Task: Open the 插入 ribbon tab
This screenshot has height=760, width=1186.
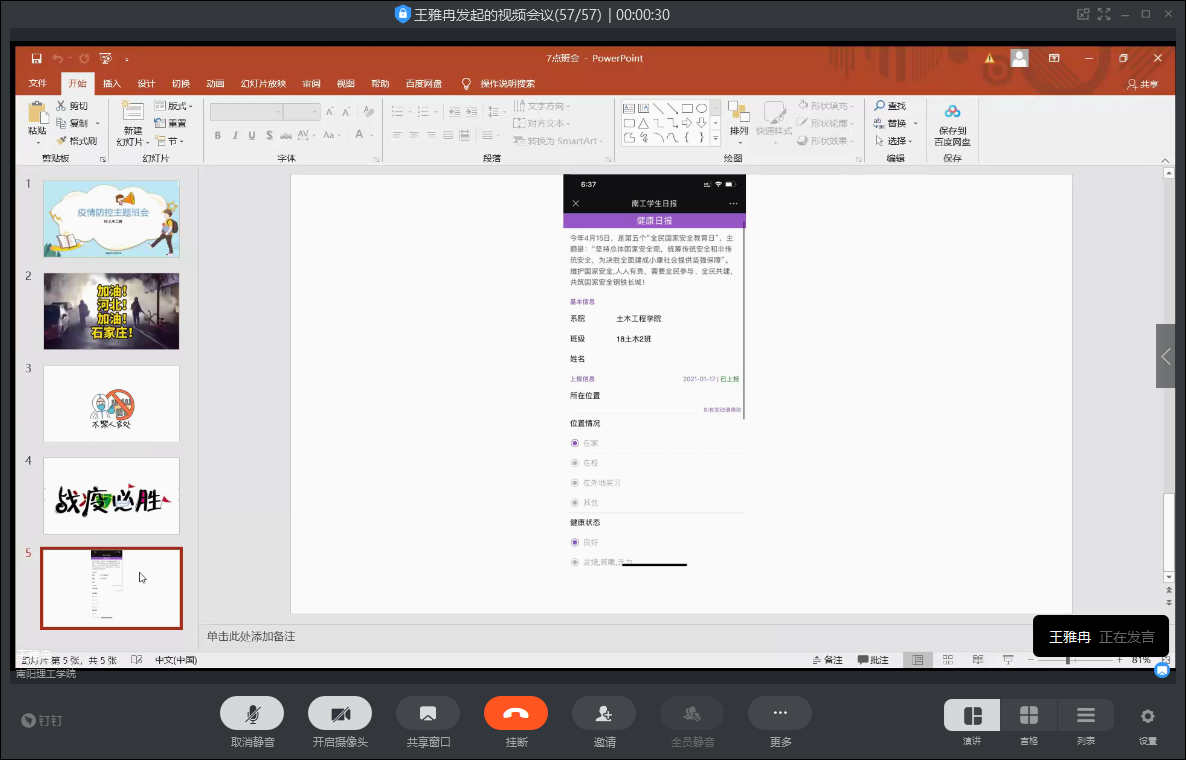Action: 112,84
